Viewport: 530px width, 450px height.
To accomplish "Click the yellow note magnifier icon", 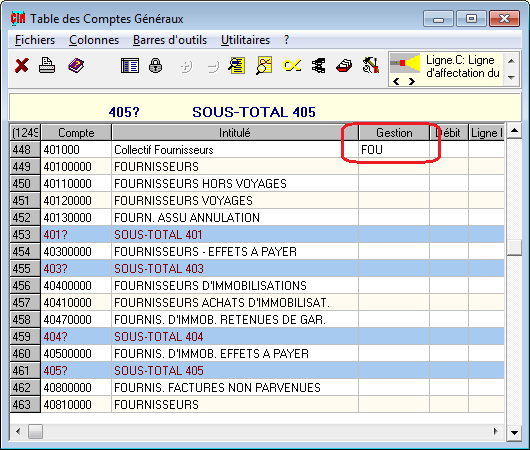I will [264, 66].
